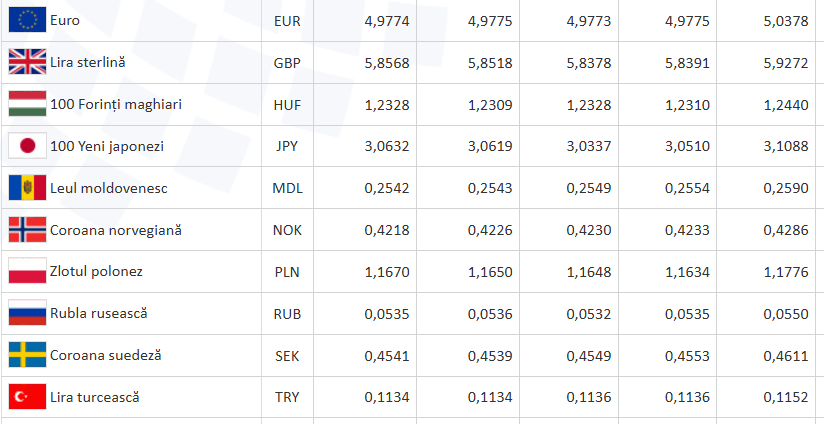
Task: Click the Norwegian flag icon
Action: click(x=27, y=230)
